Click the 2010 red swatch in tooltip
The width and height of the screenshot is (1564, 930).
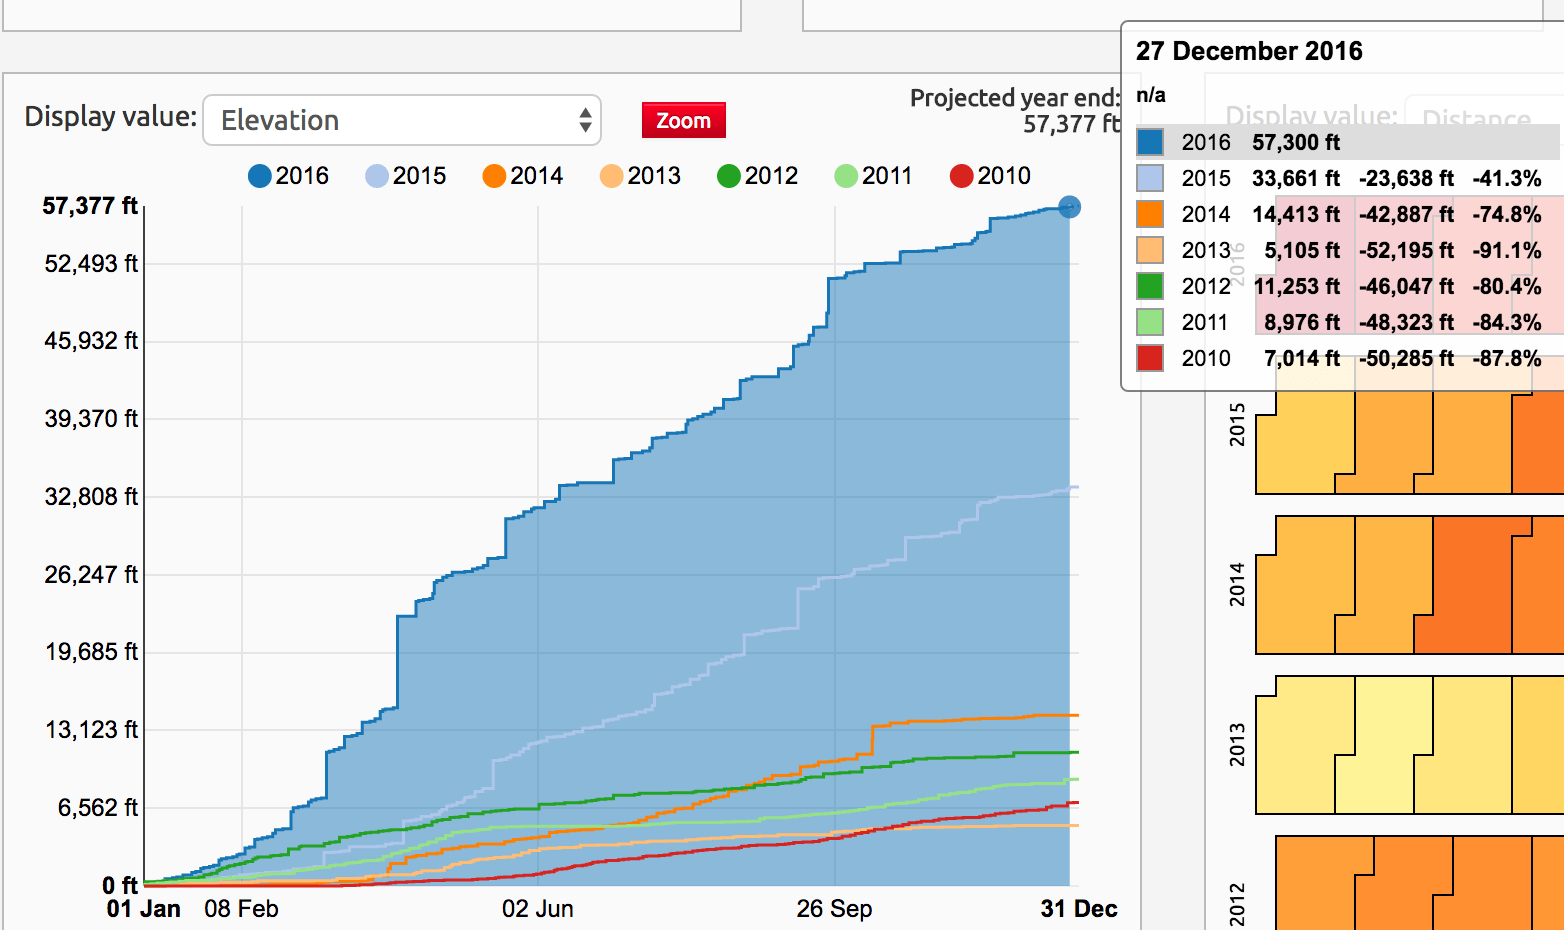pos(1150,358)
